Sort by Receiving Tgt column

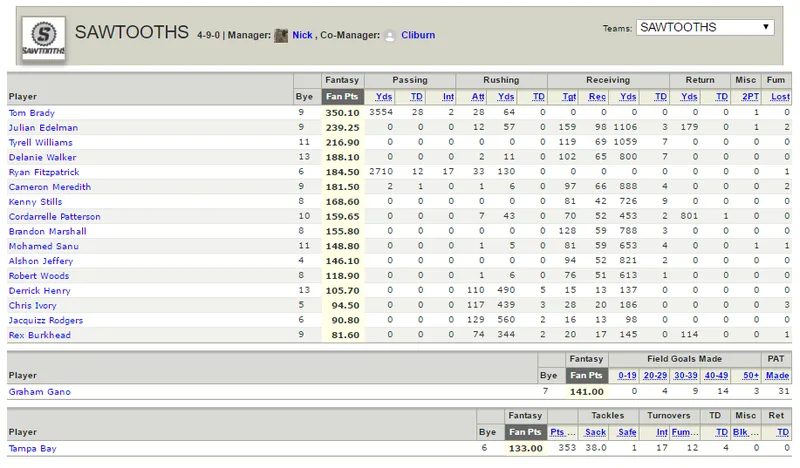(x=569, y=96)
